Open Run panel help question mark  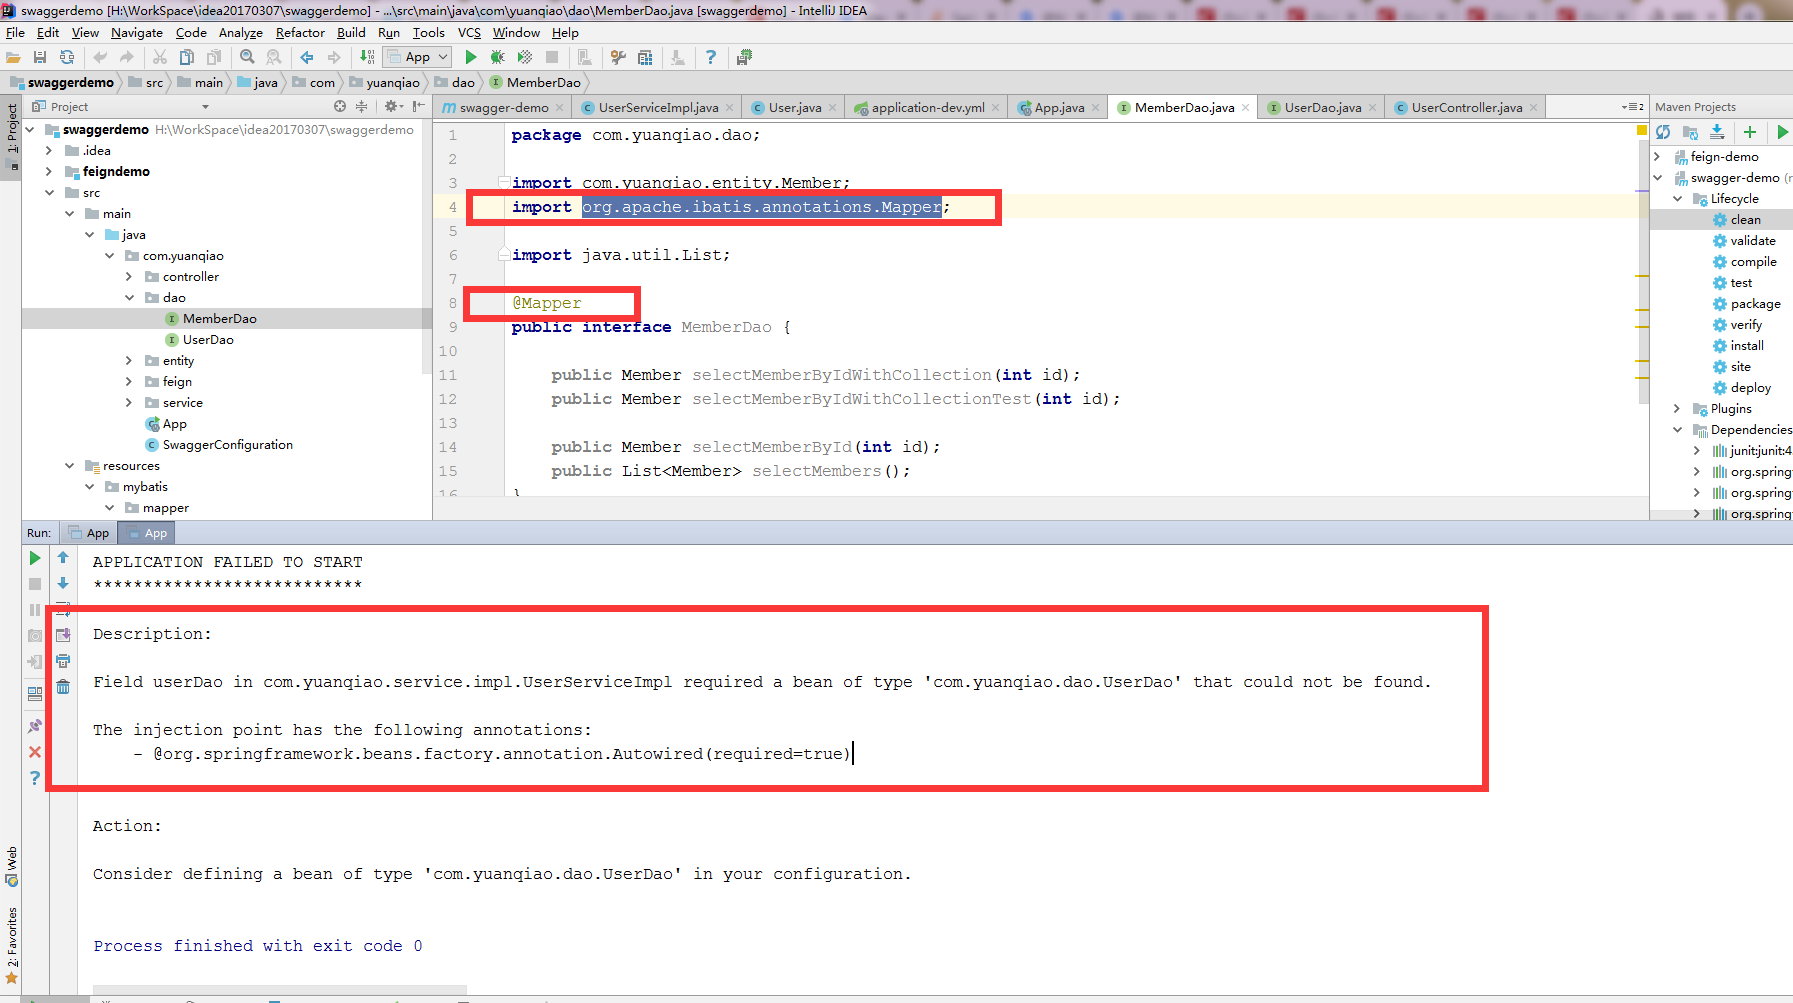[x=35, y=778]
